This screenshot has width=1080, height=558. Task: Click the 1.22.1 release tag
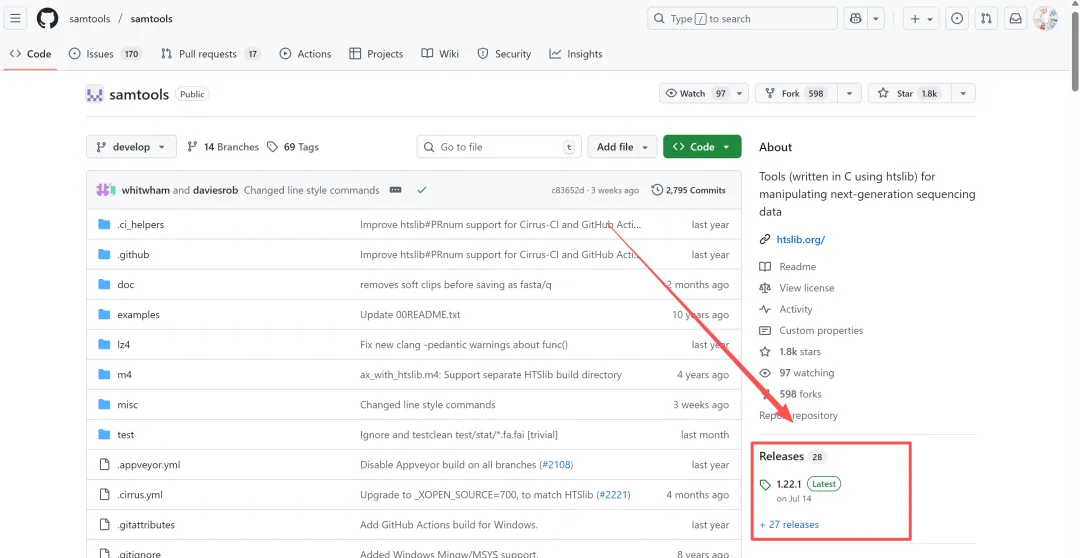[789, 484]
